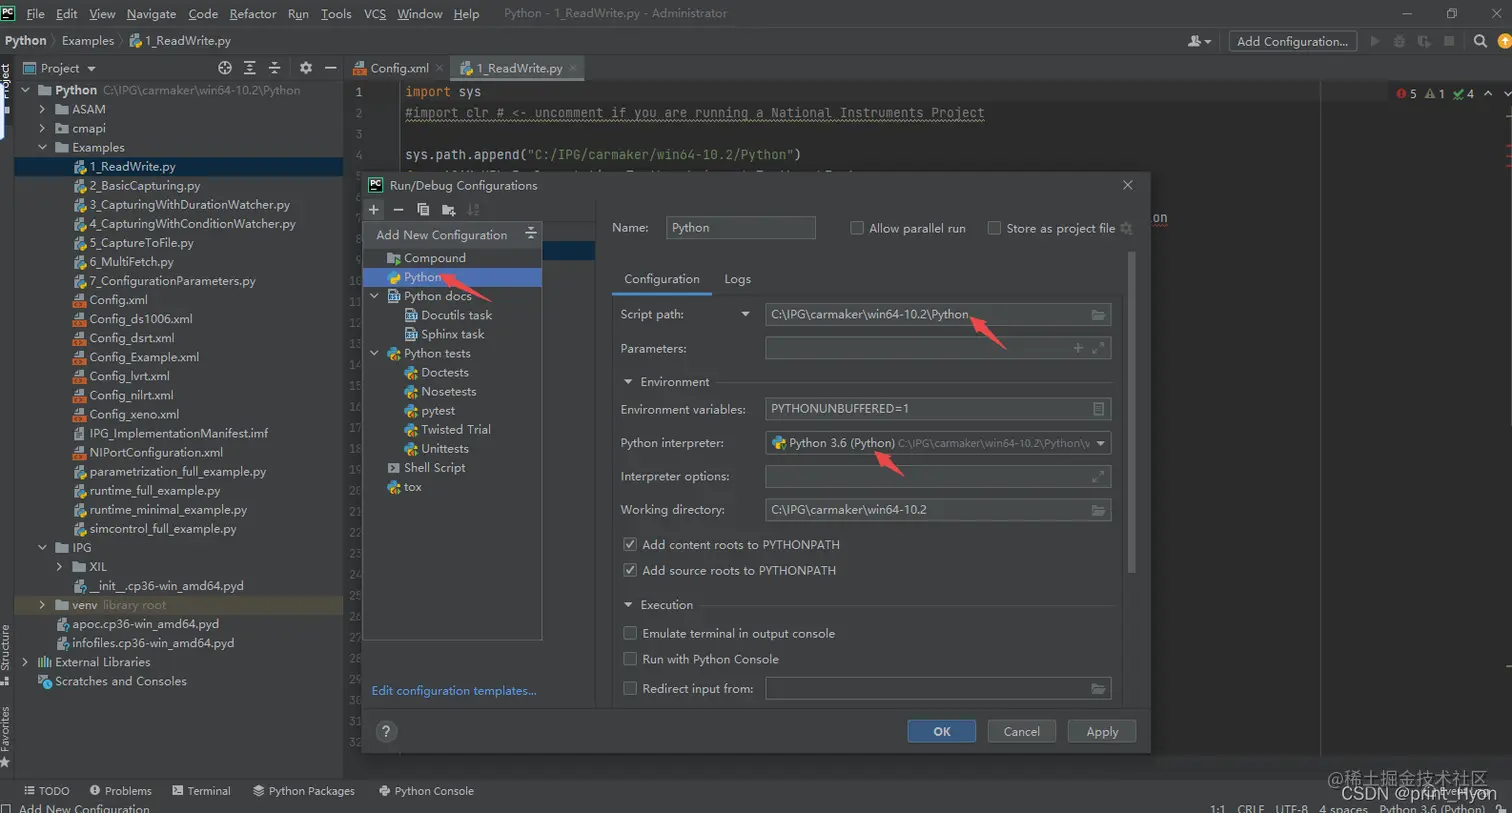Click the Search Everywhere magnifier icon
The height and width of the screenshot is (813, 1512).
coord(1480,41)
